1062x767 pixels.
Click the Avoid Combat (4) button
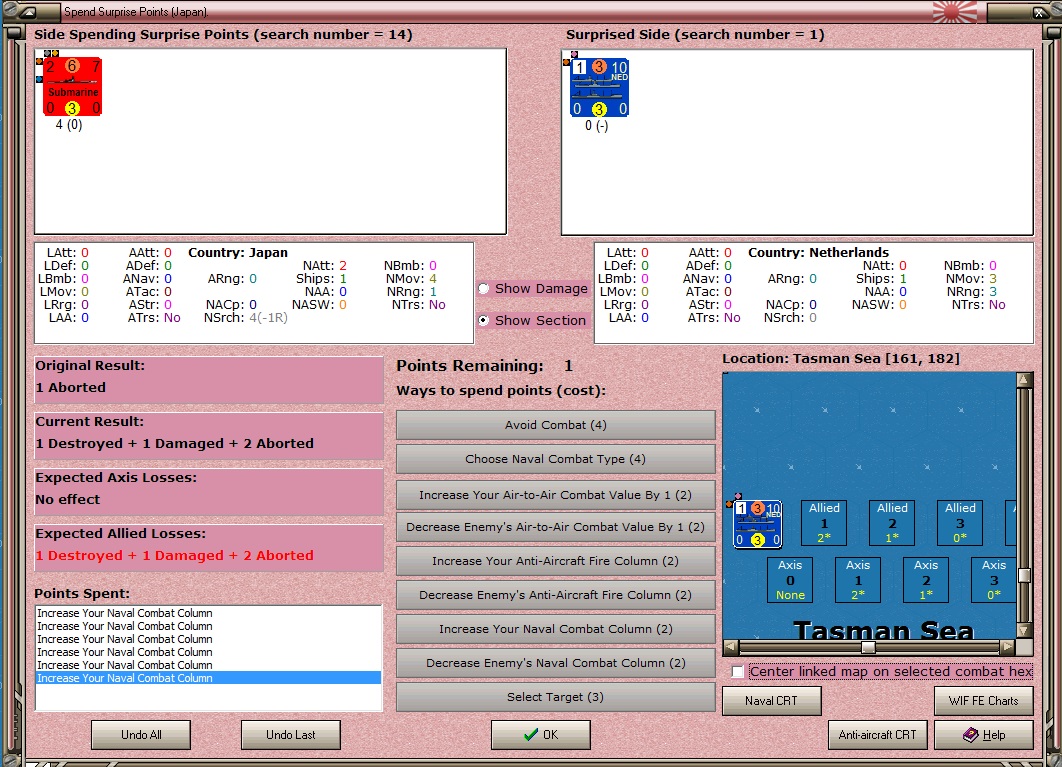pyautogui.click(x=555, y=425)
